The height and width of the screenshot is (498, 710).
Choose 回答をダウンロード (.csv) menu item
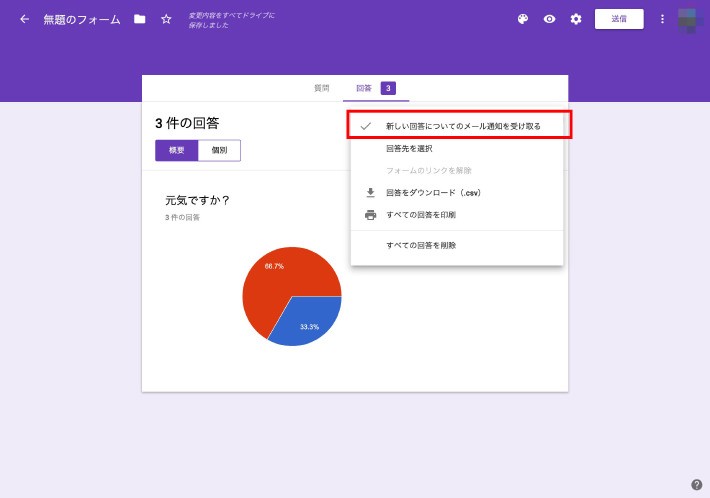click(x=457, y=193)
